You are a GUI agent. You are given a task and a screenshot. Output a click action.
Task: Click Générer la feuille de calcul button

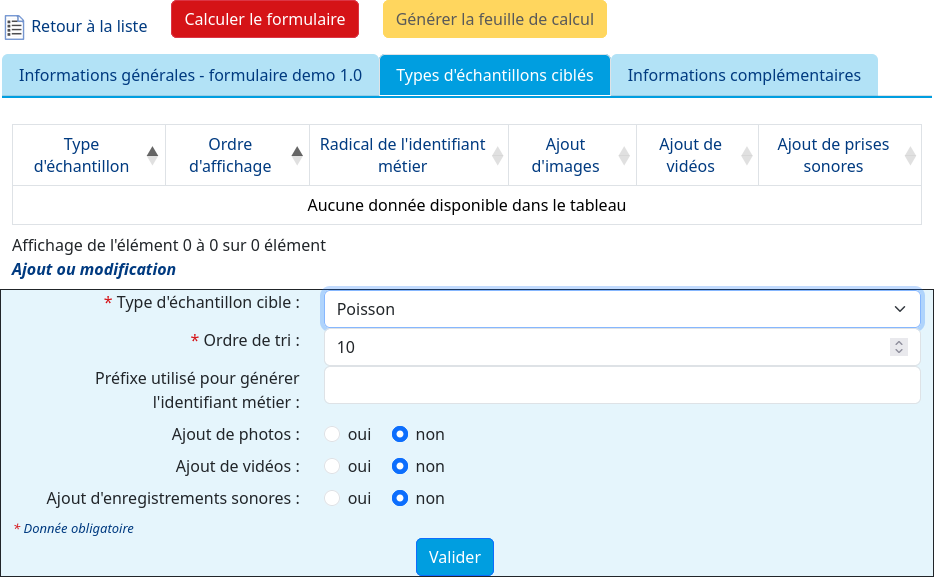(495, 19)
